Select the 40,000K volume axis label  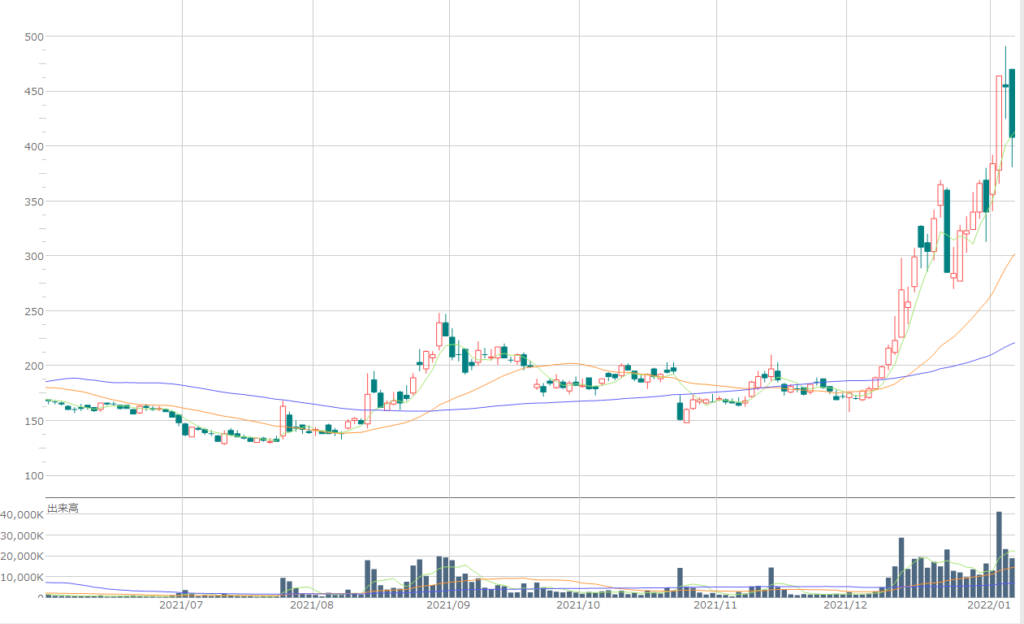pyautogui.click(x=22, y=515)
